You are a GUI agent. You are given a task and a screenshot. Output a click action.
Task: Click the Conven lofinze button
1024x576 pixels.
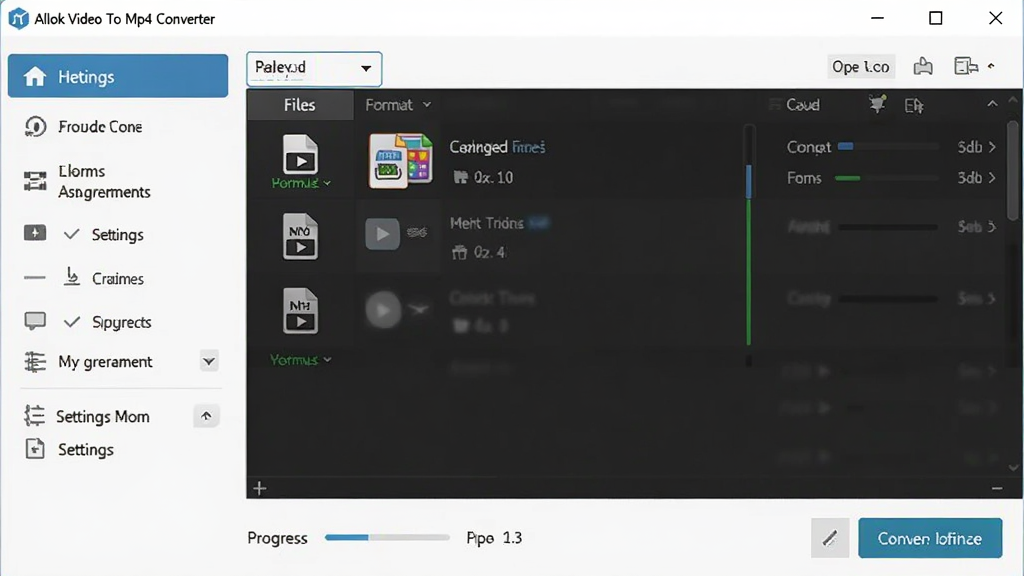pos(930,538)
